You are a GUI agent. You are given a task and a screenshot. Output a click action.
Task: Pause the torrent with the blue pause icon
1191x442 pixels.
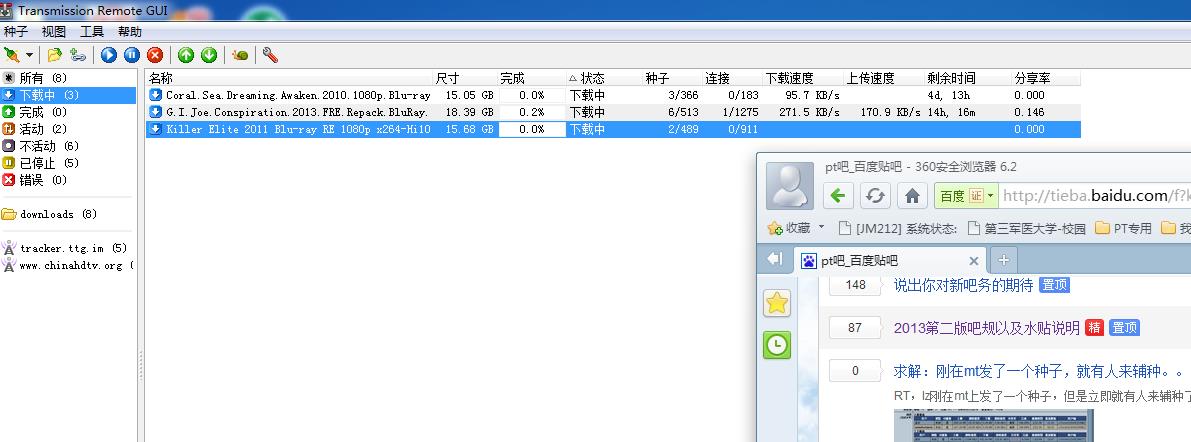(132, 55)
